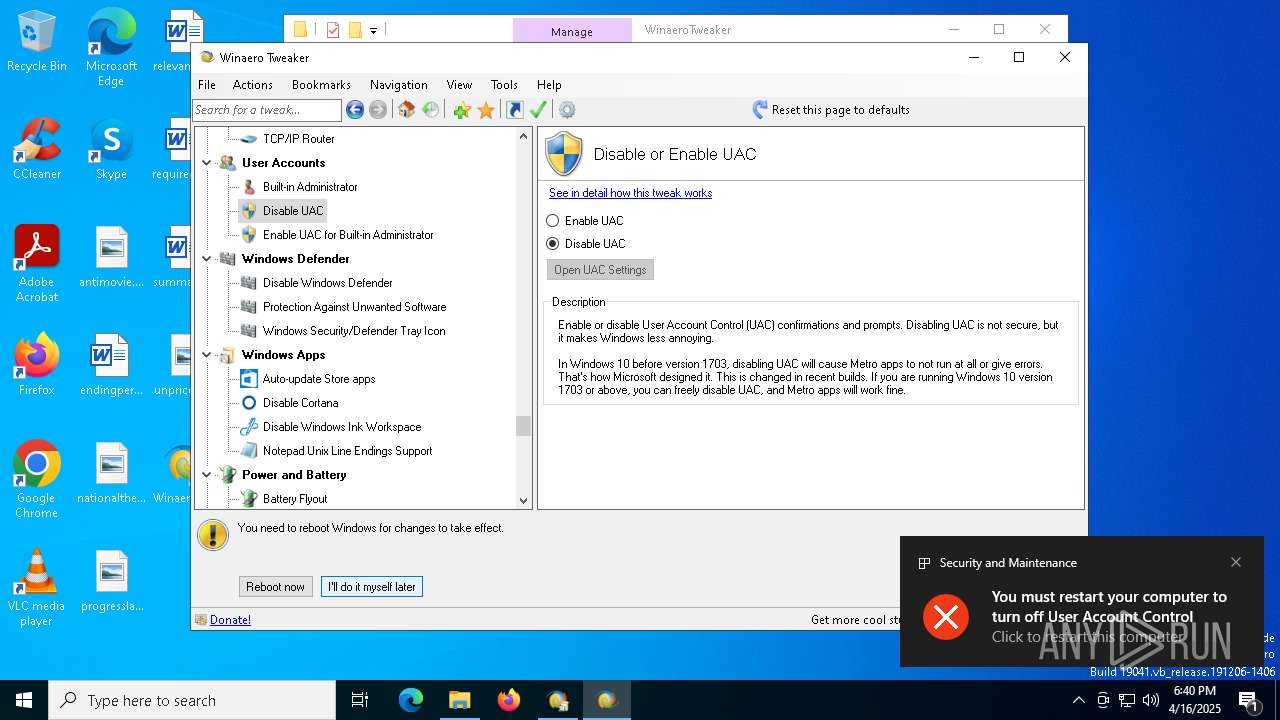Add this tweak to bookmarks
Viewport: 1280px width, 720px height.
462,110
